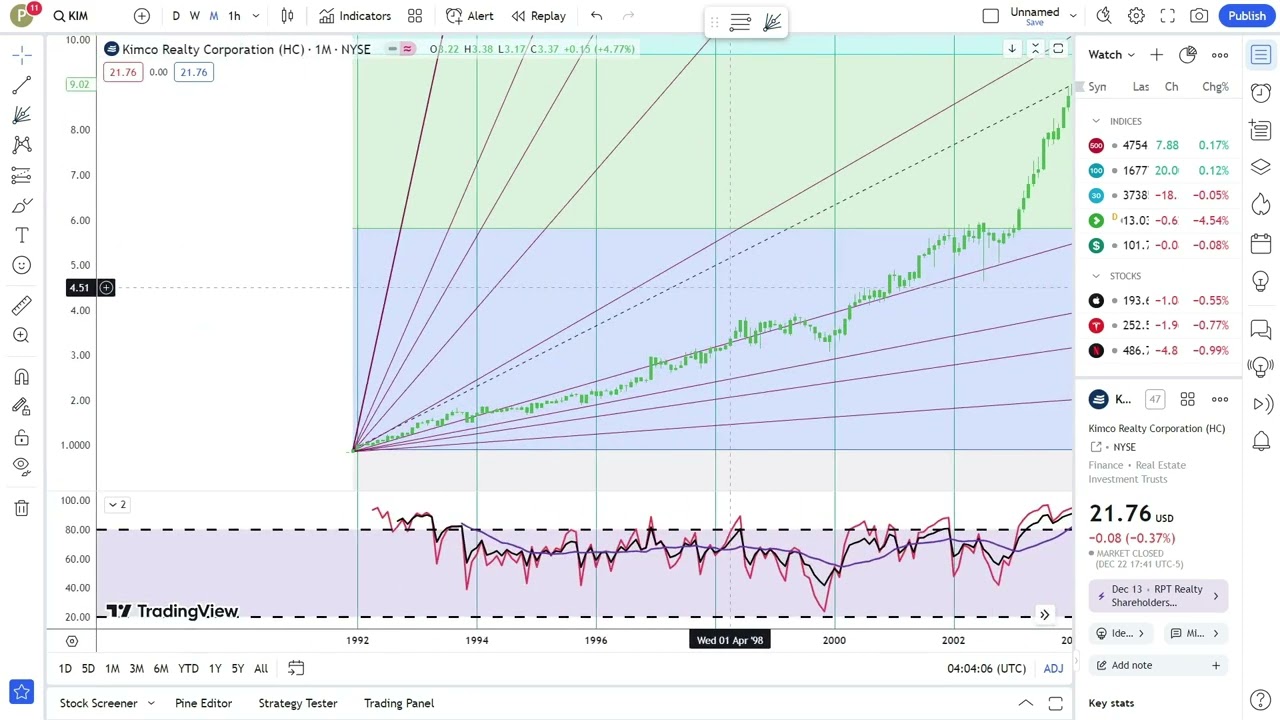Image resolution: width=1280 pixels, height=720 pixels.
Task: Expand the Unnamed layout dropdown
Action: (x=1073, y=16)
